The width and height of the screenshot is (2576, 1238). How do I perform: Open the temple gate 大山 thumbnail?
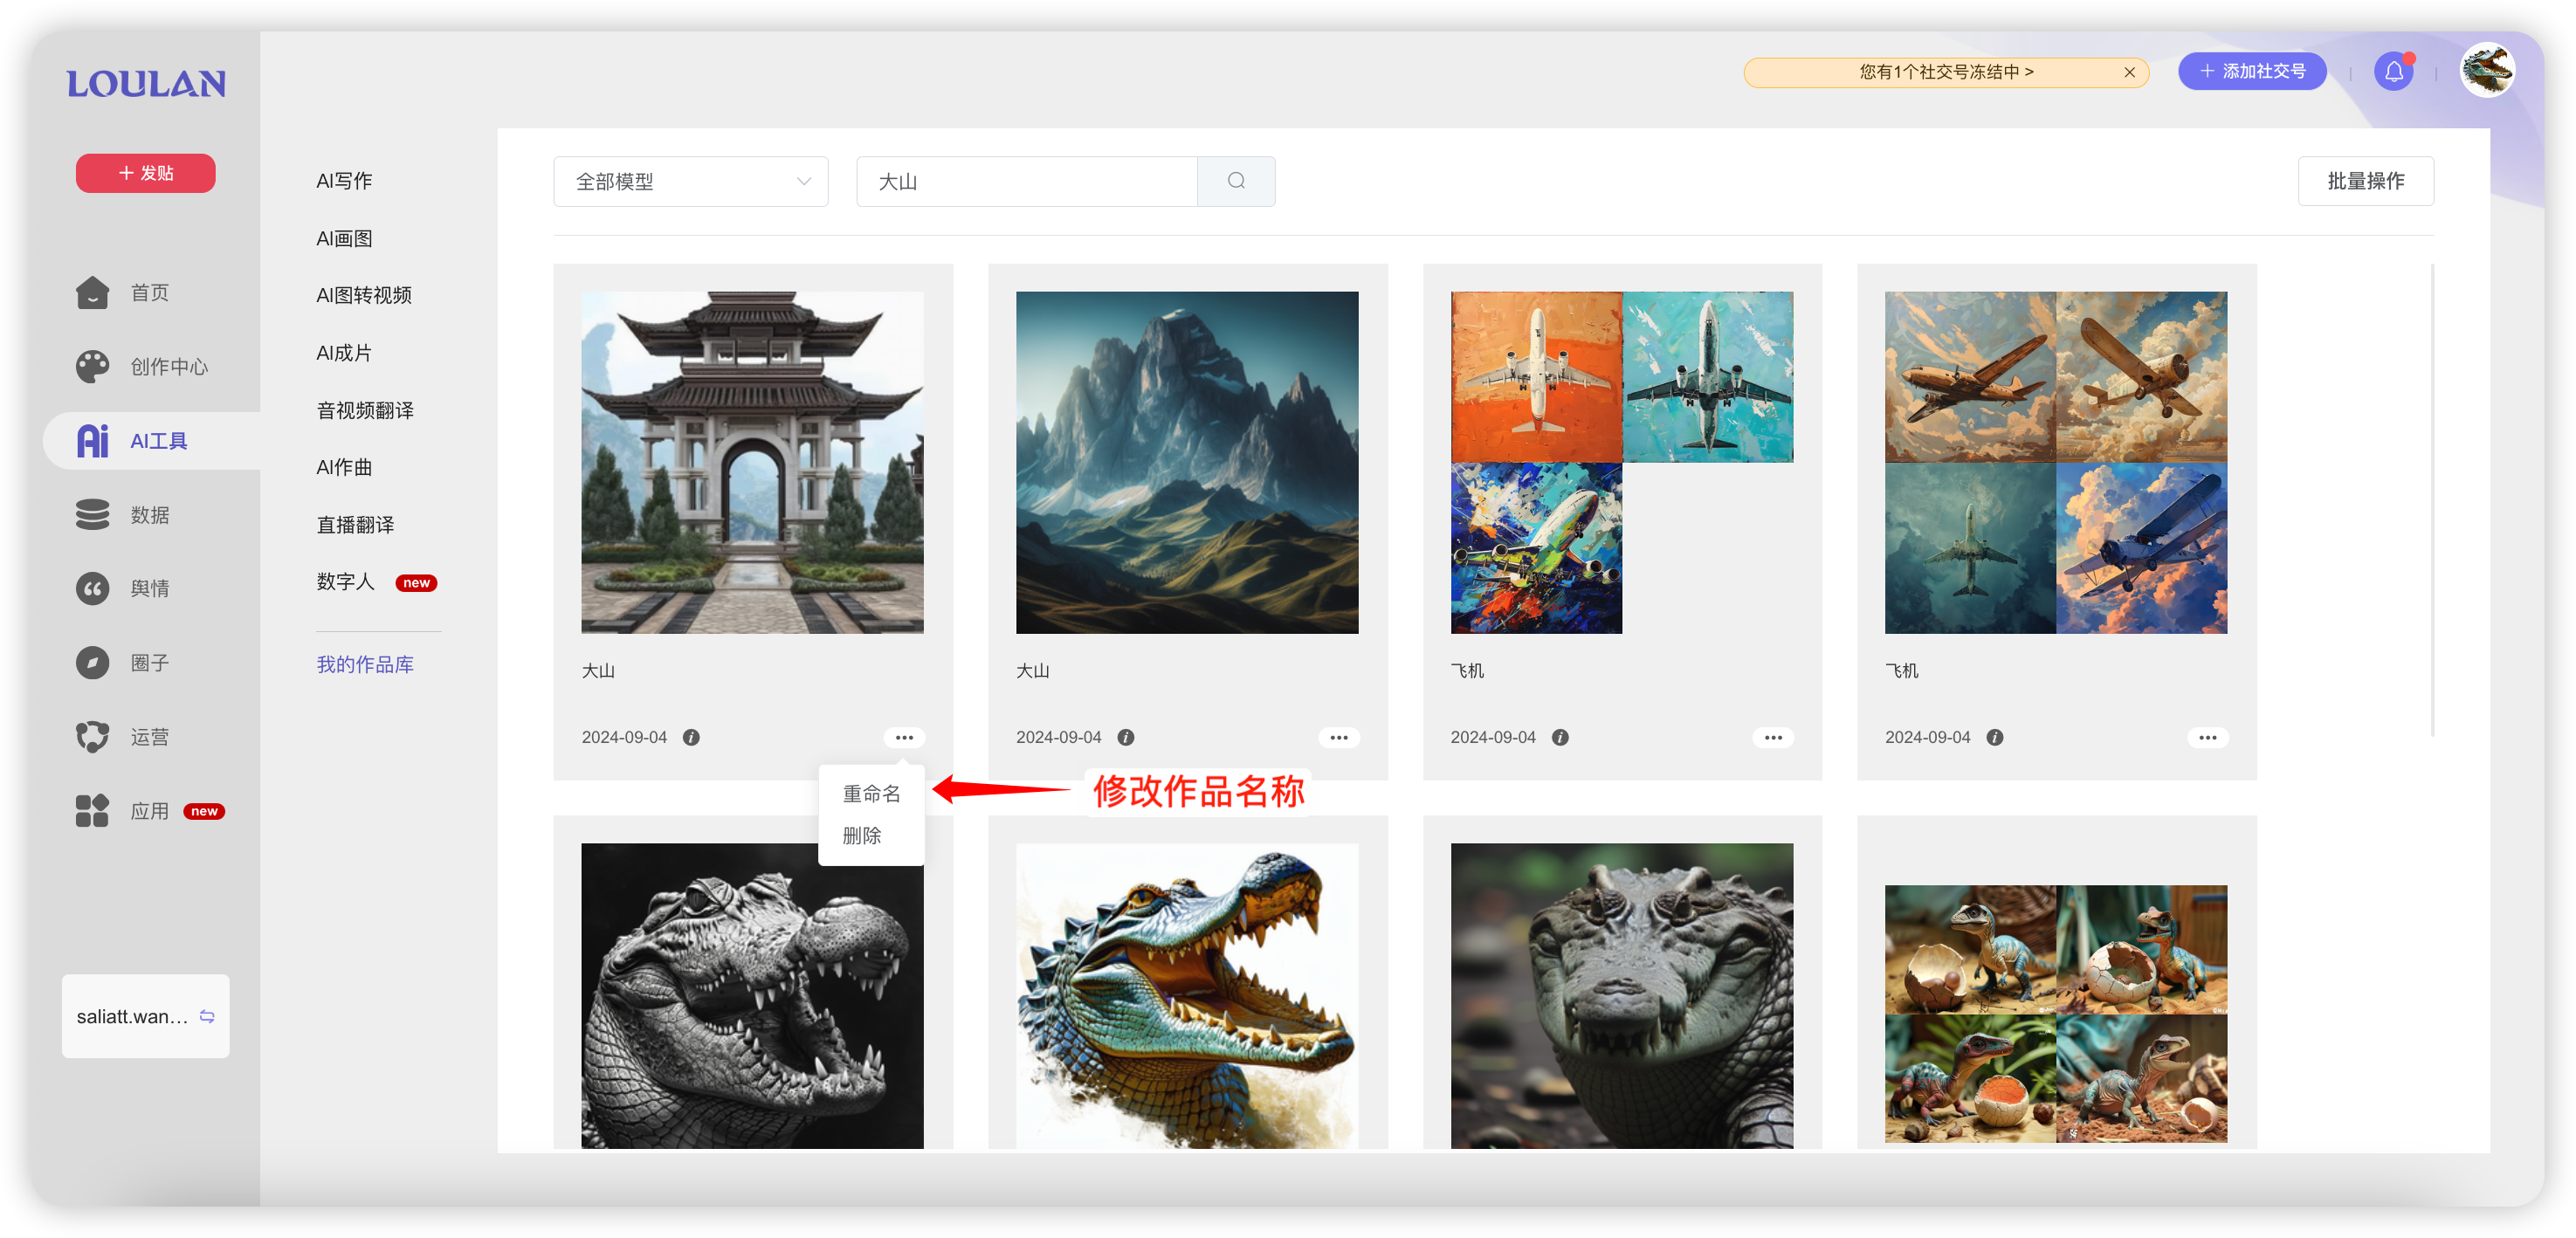753,463
